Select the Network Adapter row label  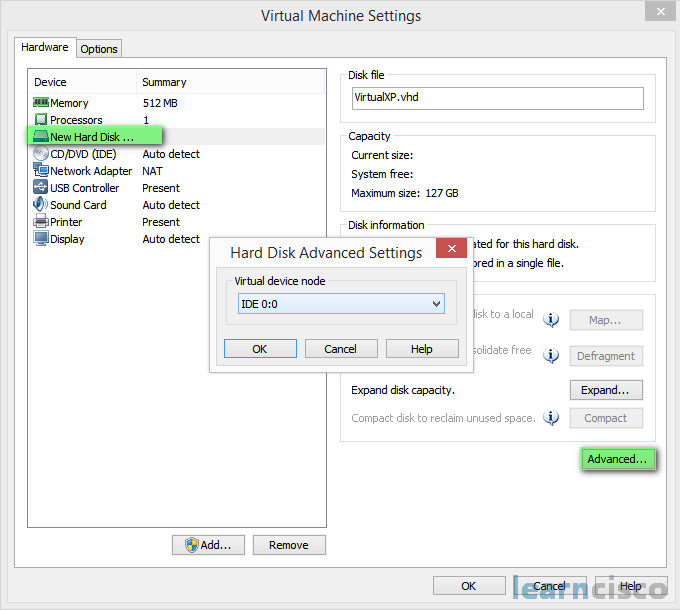click(91, 171)
